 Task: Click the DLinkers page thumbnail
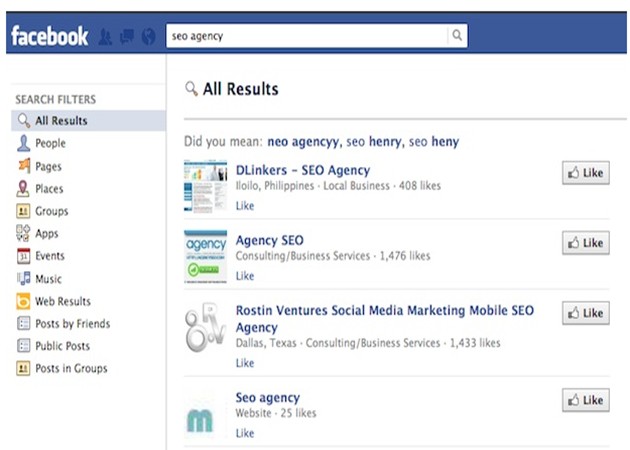tap(206, 185)
